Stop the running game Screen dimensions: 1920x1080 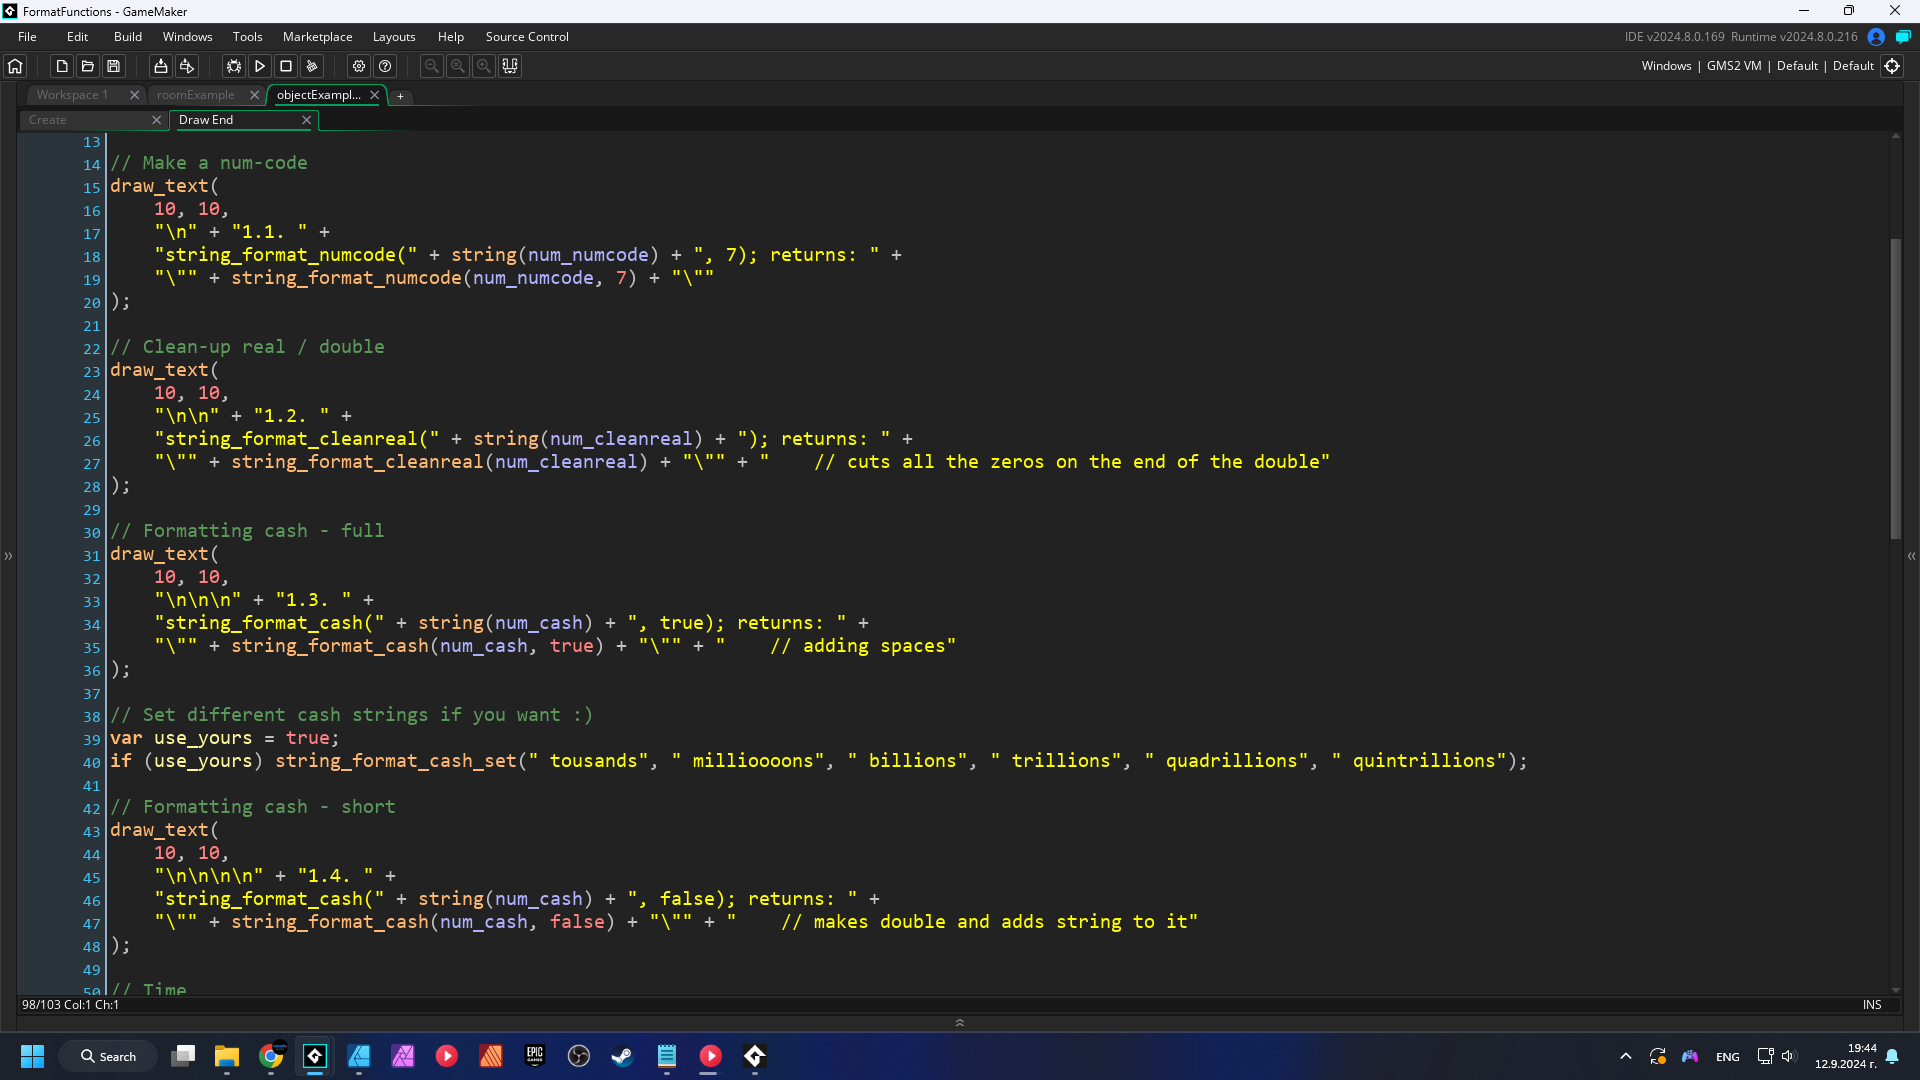pyautogui.click(x=285, y=66)
